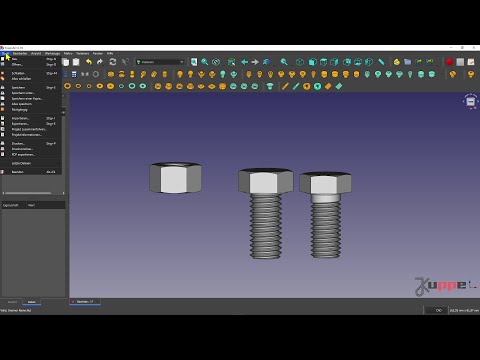
Task: Choose Alles speichern in the menu
Action: [31, 104]
